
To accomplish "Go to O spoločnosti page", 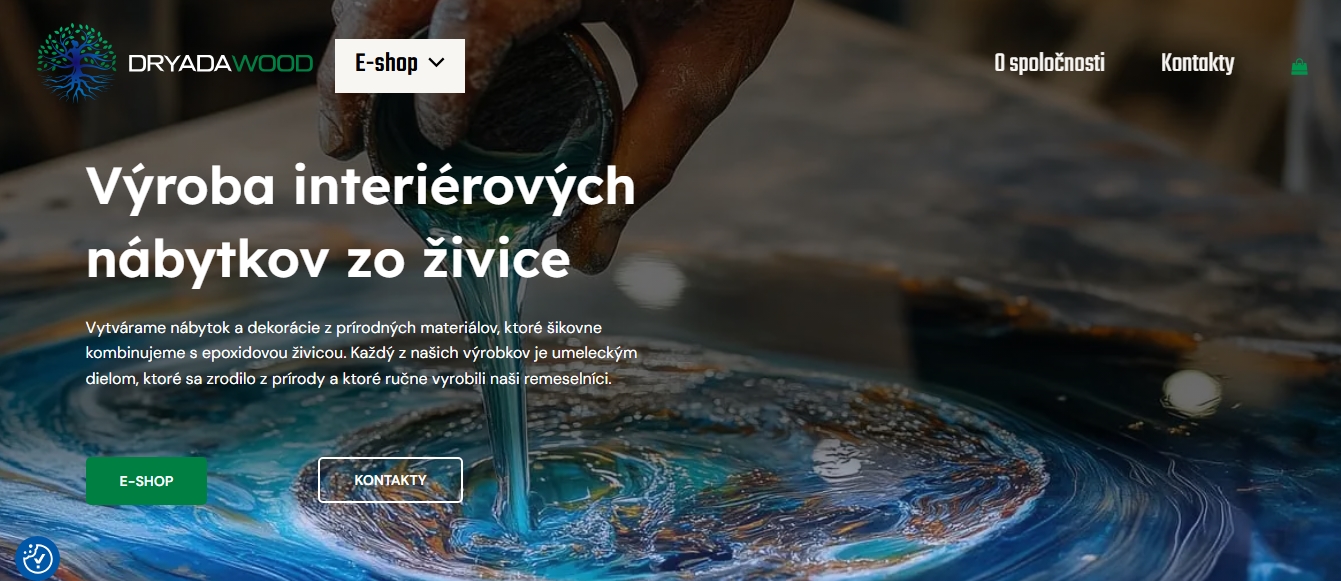I will 1049,64.
